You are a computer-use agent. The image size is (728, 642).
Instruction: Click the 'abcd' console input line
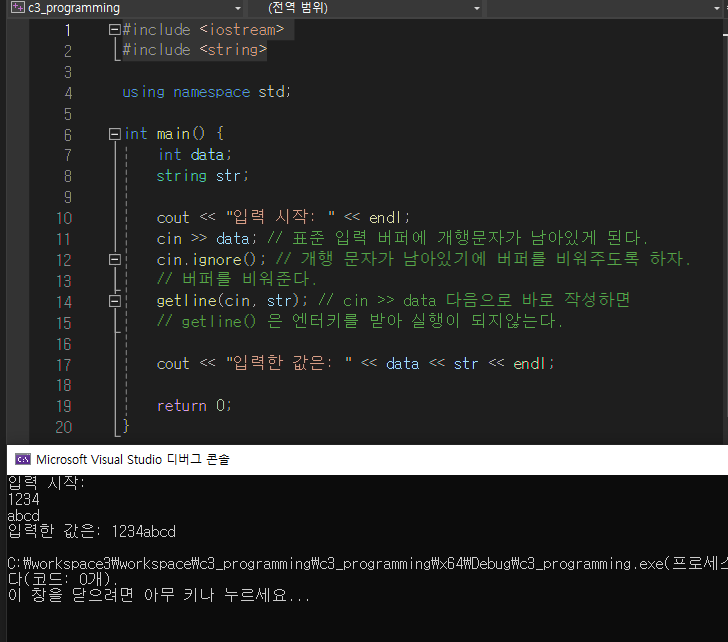24,515
